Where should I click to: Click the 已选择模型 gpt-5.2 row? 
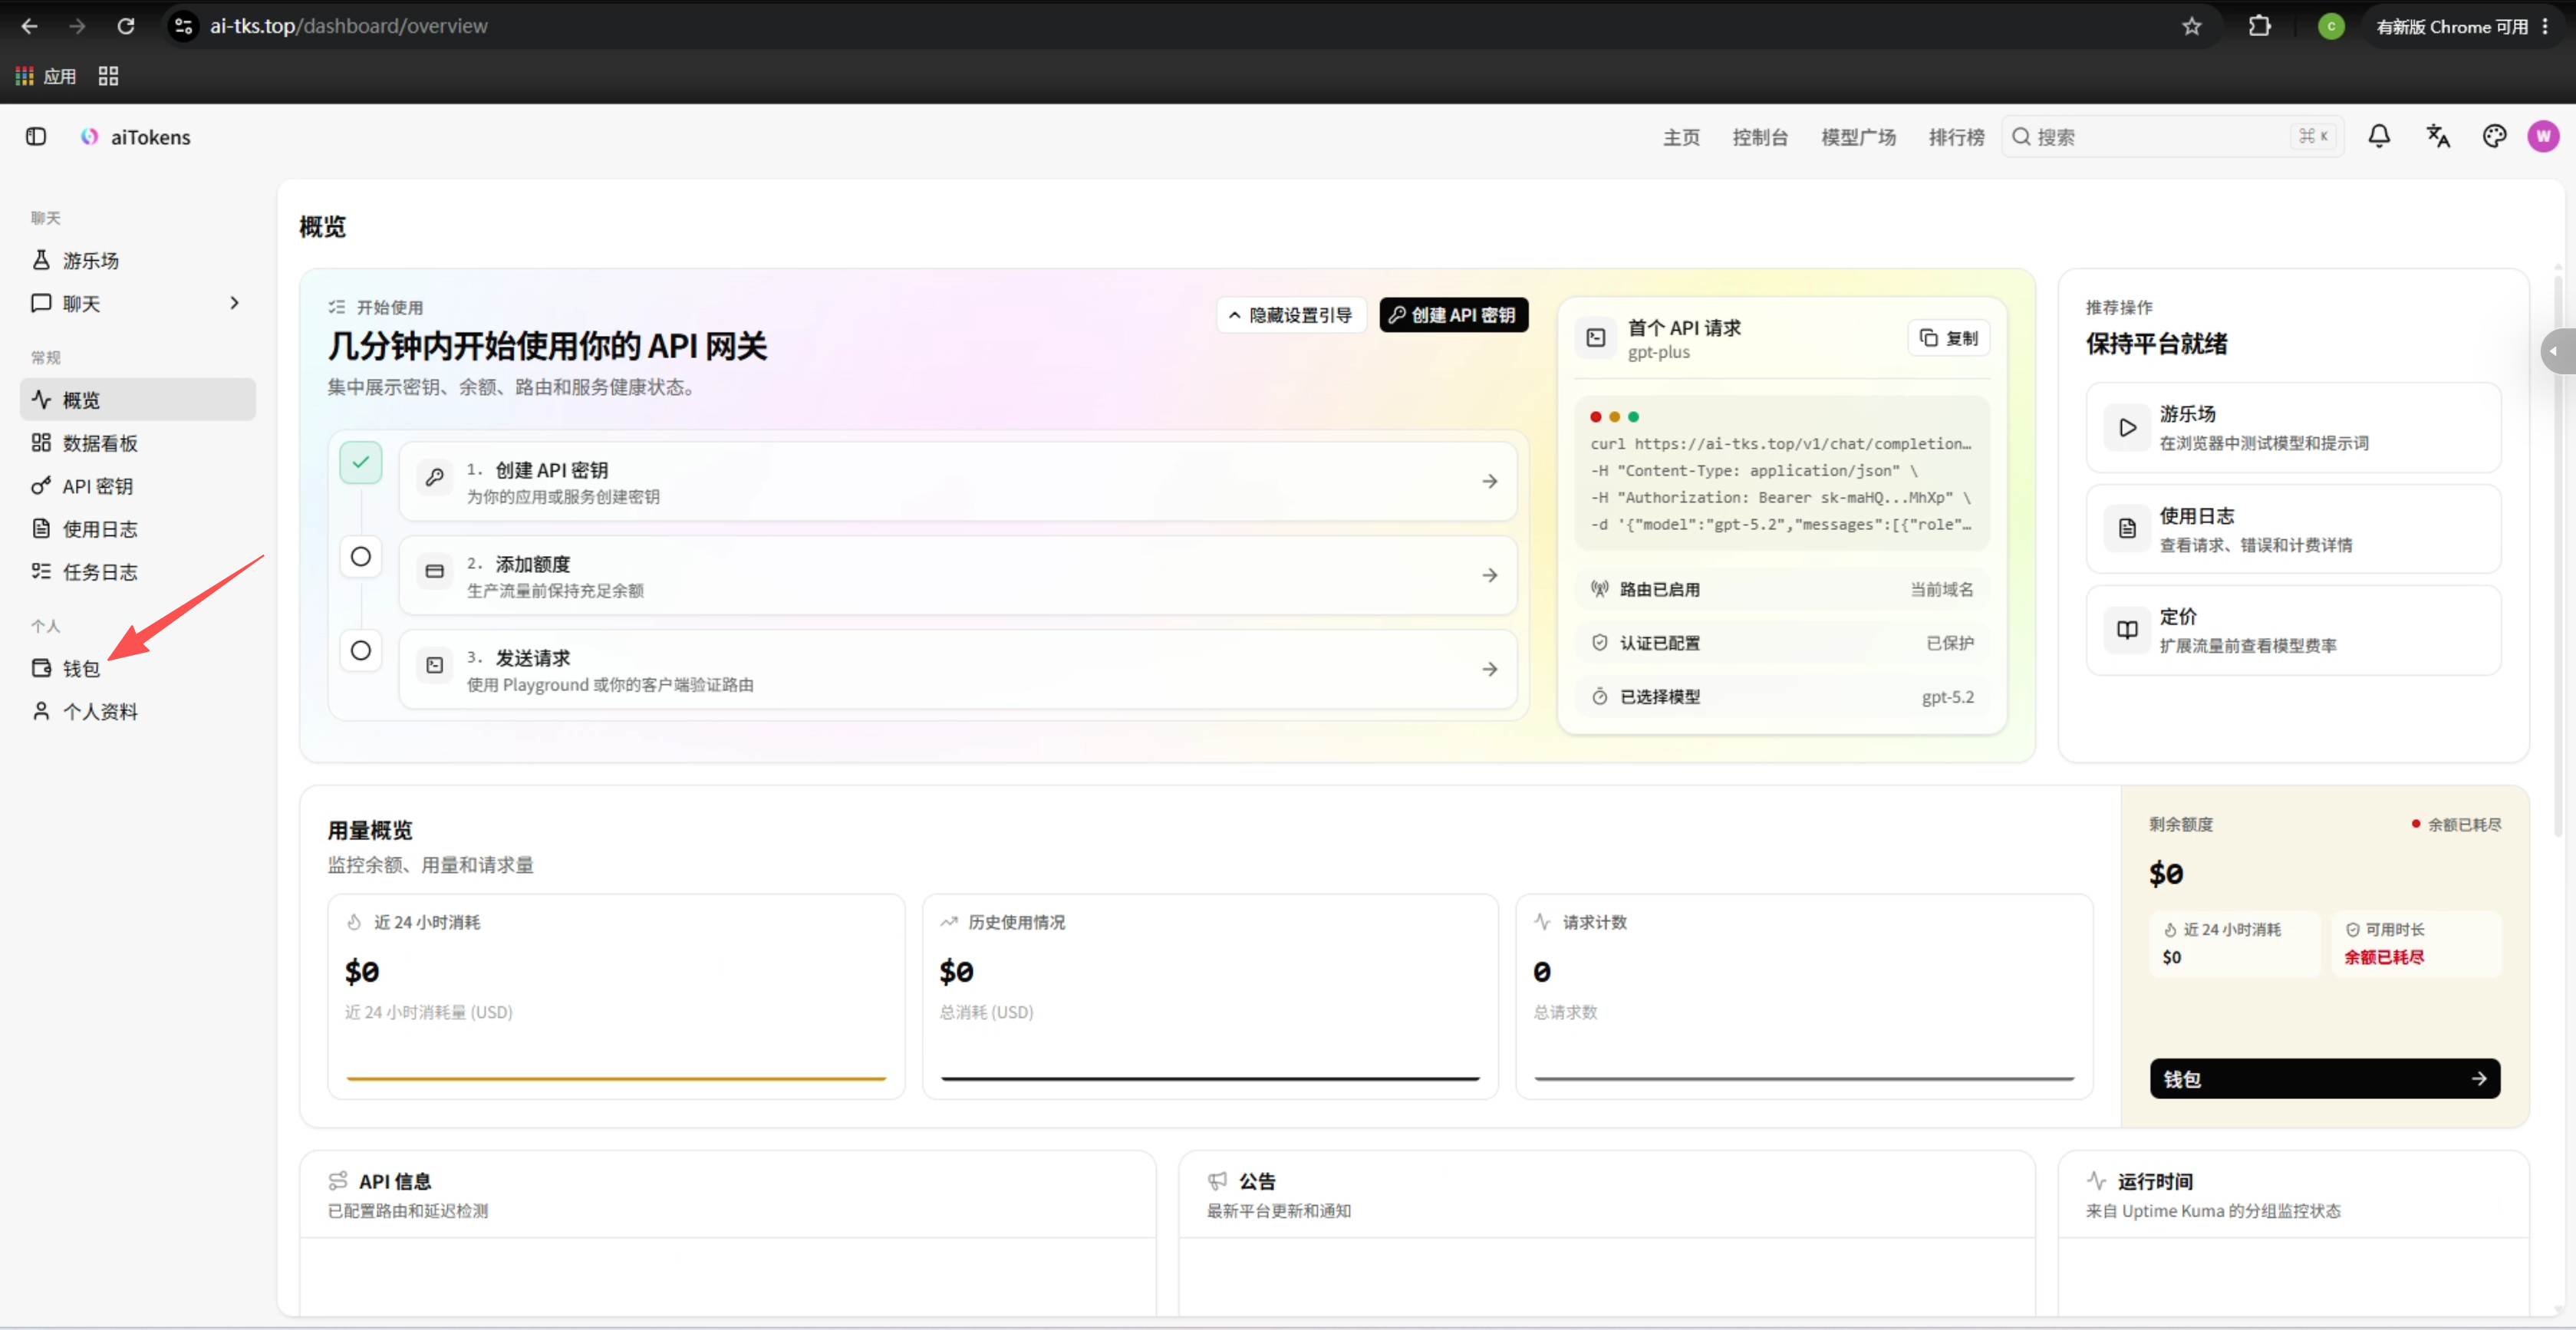pos(1782,697)
